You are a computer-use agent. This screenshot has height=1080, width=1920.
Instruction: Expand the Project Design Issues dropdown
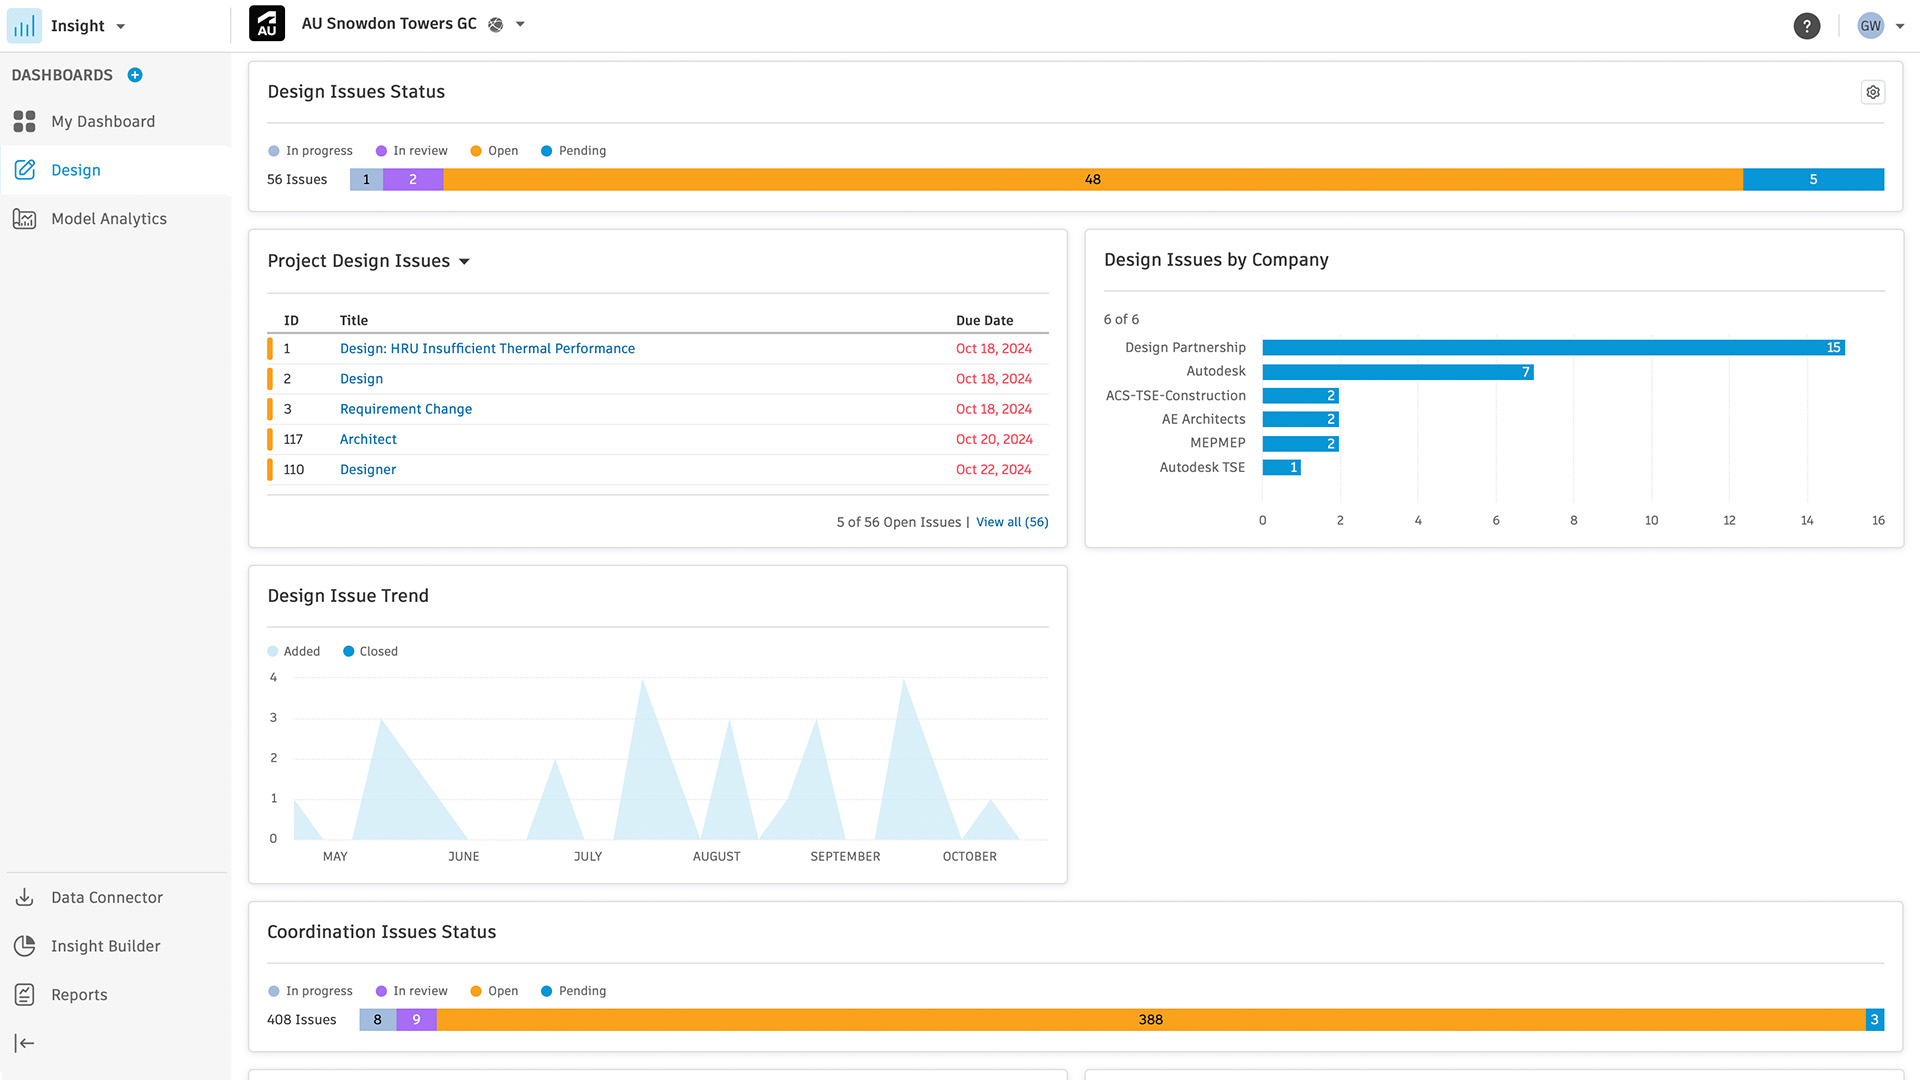coord(464,262)
